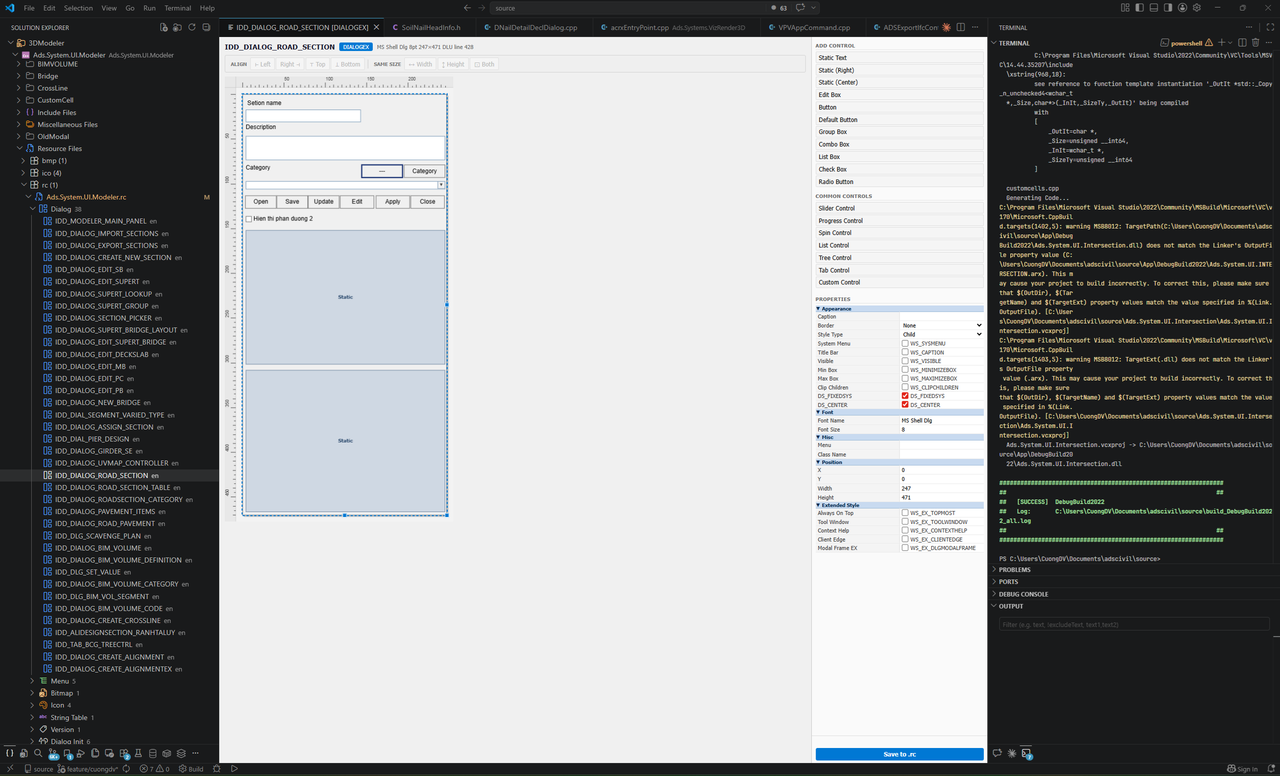The height and width of the screenshot is (776, 1280).
Task: Click Build in the status bar
Action: click(x=190, y=769)
